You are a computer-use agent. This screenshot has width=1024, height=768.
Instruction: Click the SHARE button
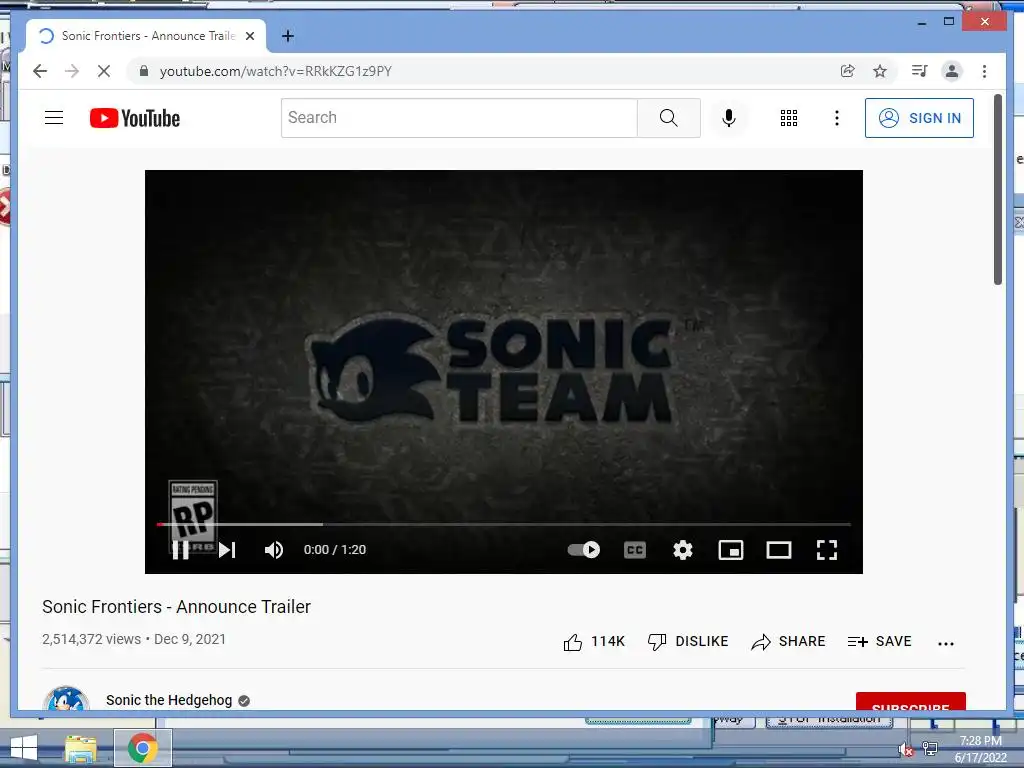tap(788, 642)
